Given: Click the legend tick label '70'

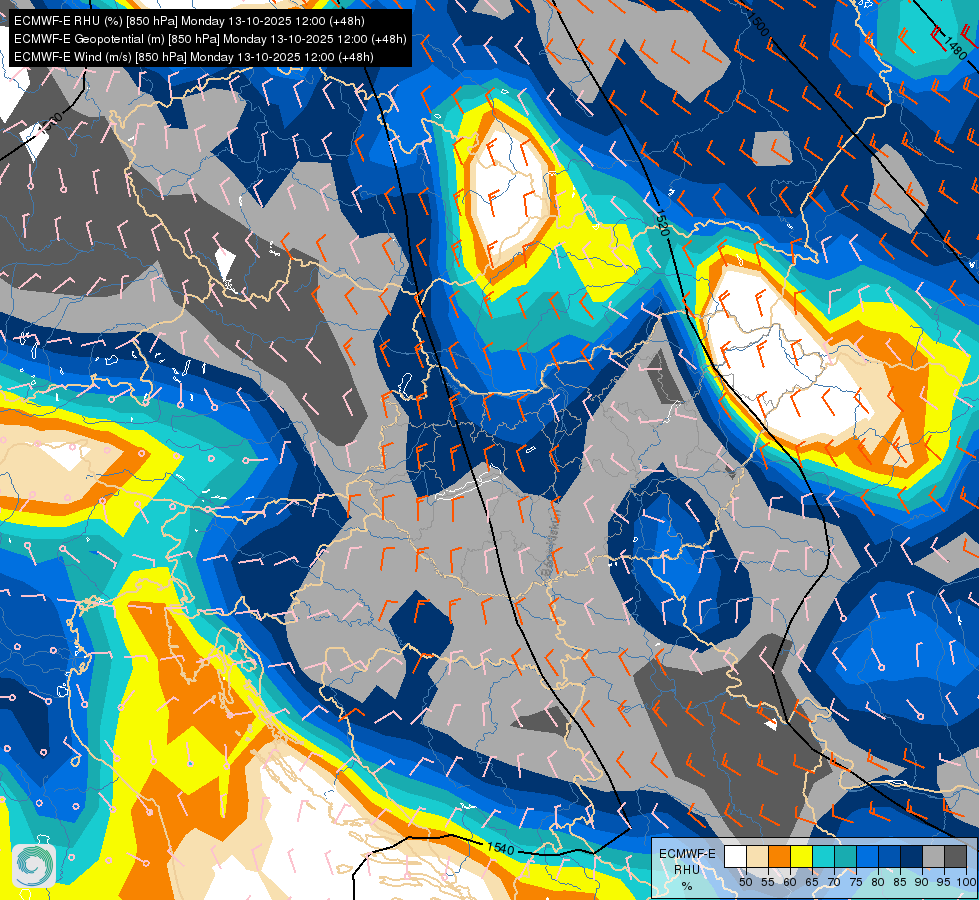Looking at the screenshot, I should 834,882.
